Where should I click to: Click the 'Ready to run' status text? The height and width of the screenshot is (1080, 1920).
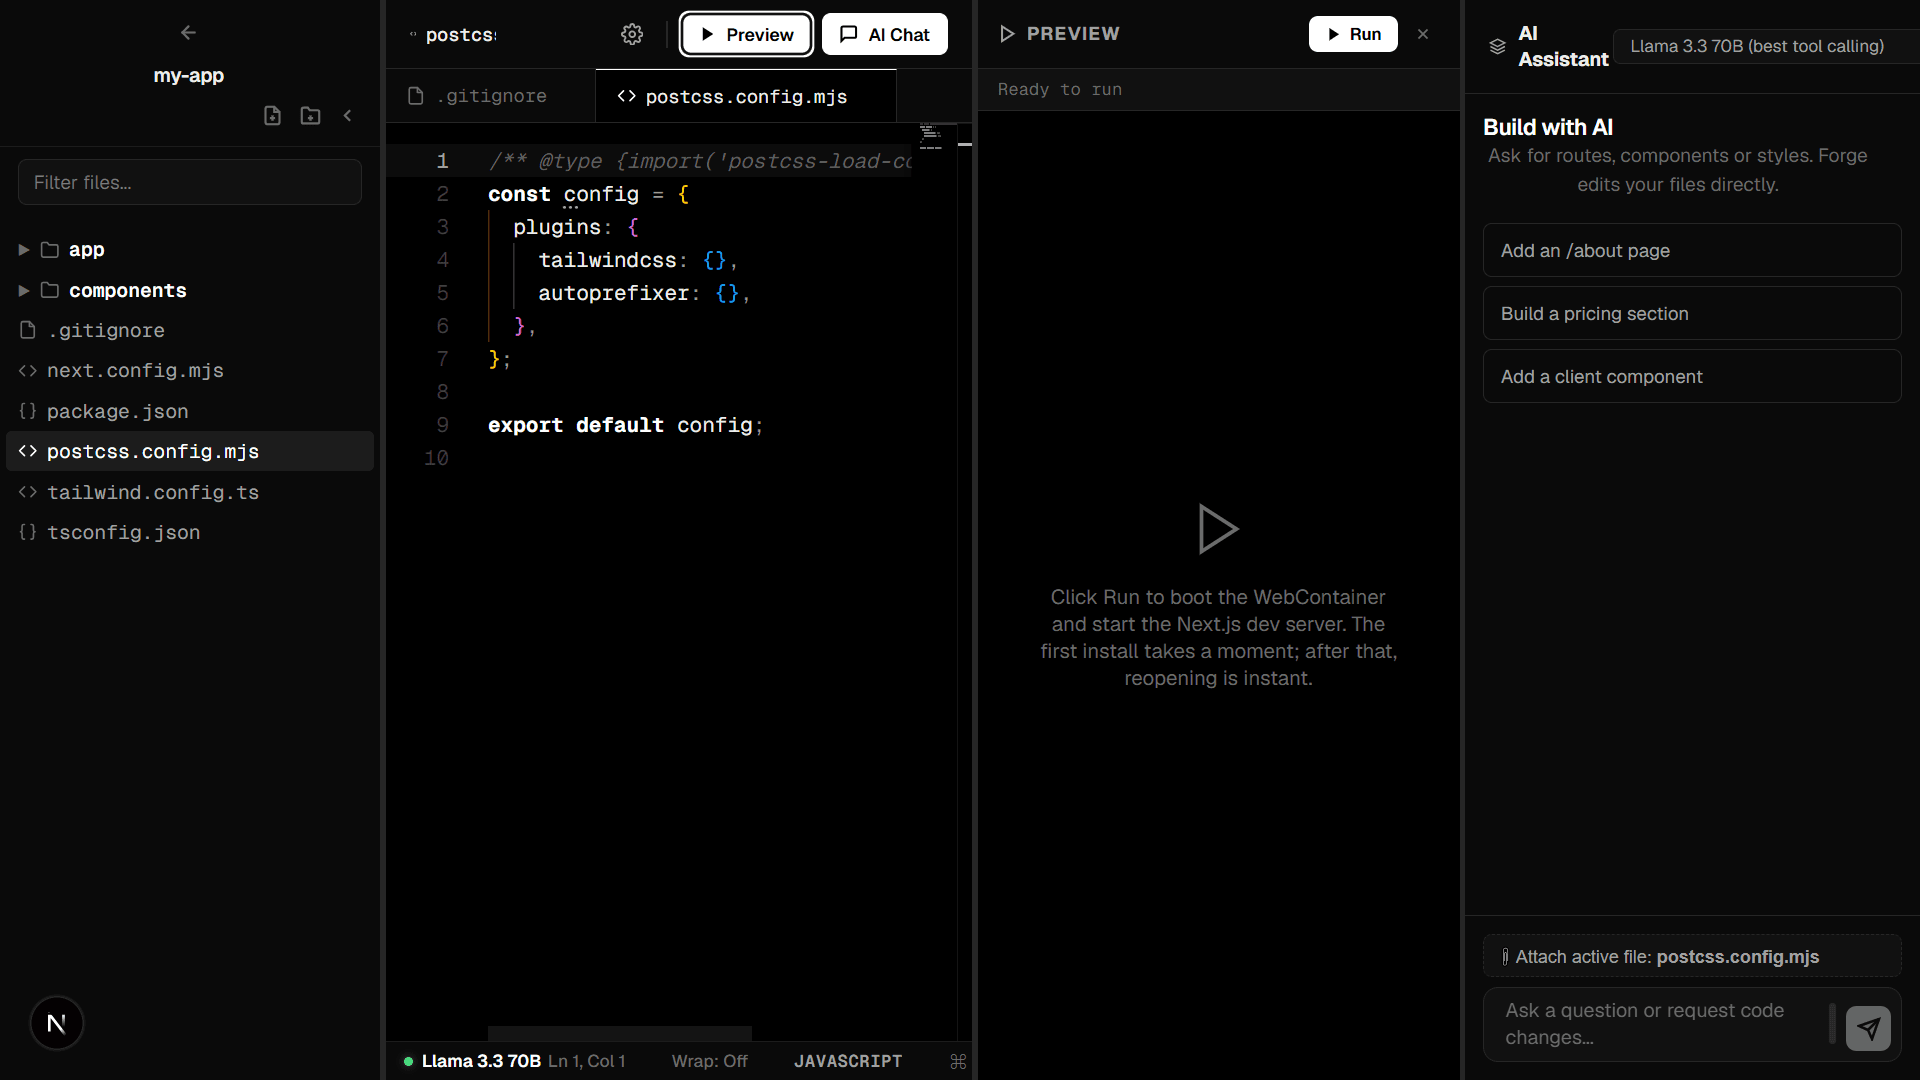tap(1060, 89)
